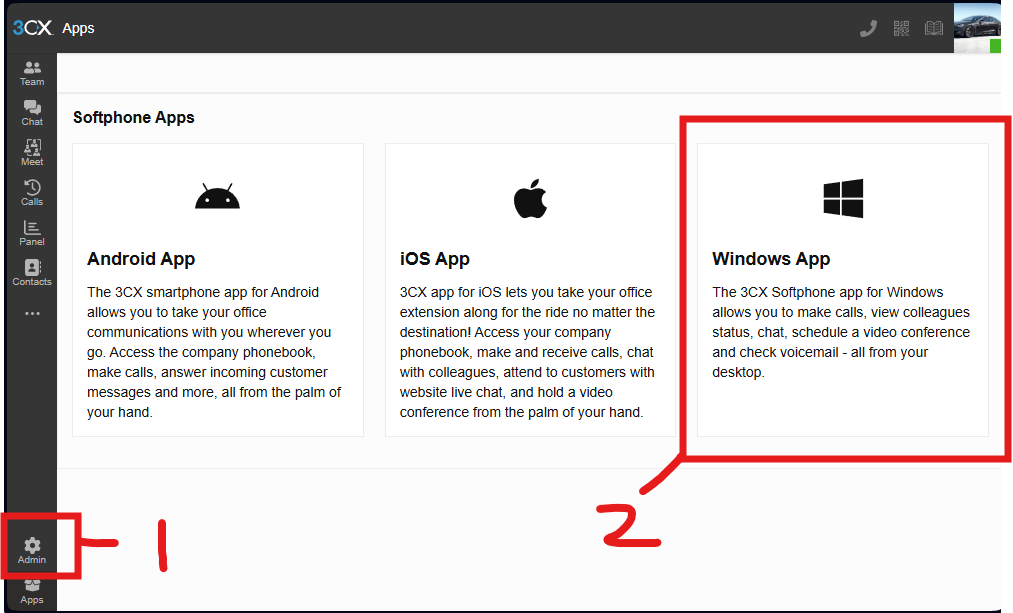Click the green status indicator on avatar
1013x613 pixels.
pos(995,46)
